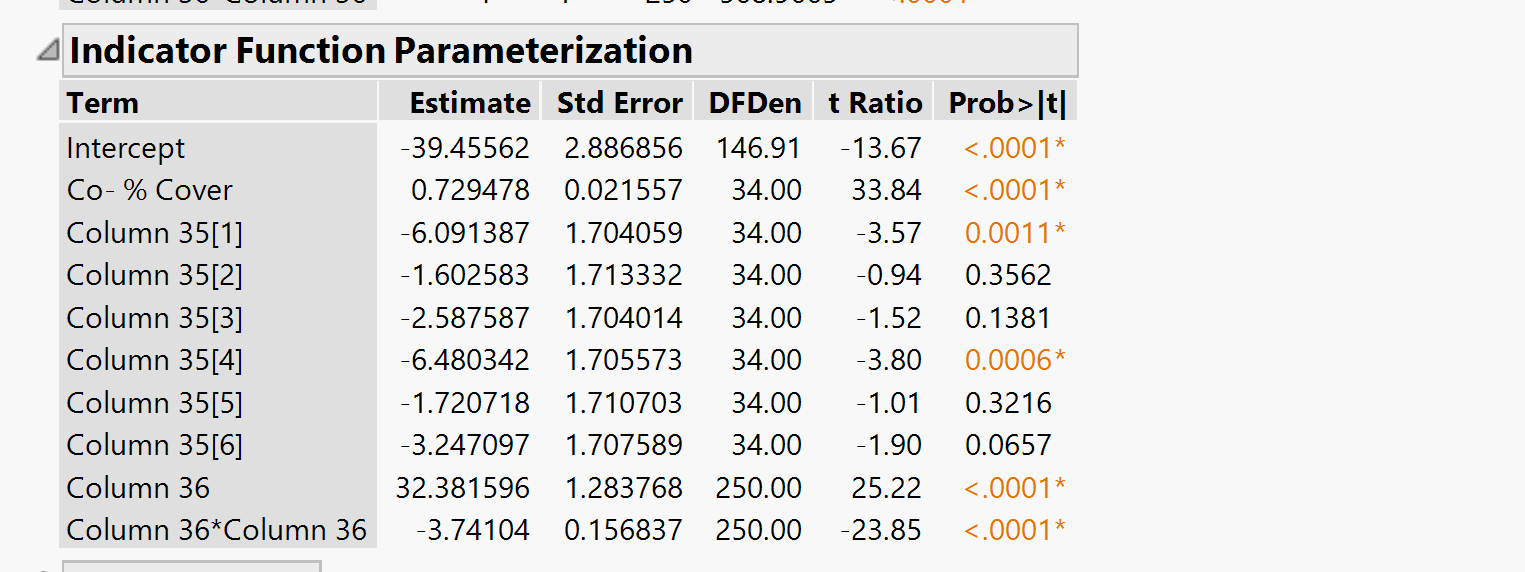The height and width of the screenshot is (572, 1525).
Task: Click the Co- % Cover term
Action: pos(149,190)
